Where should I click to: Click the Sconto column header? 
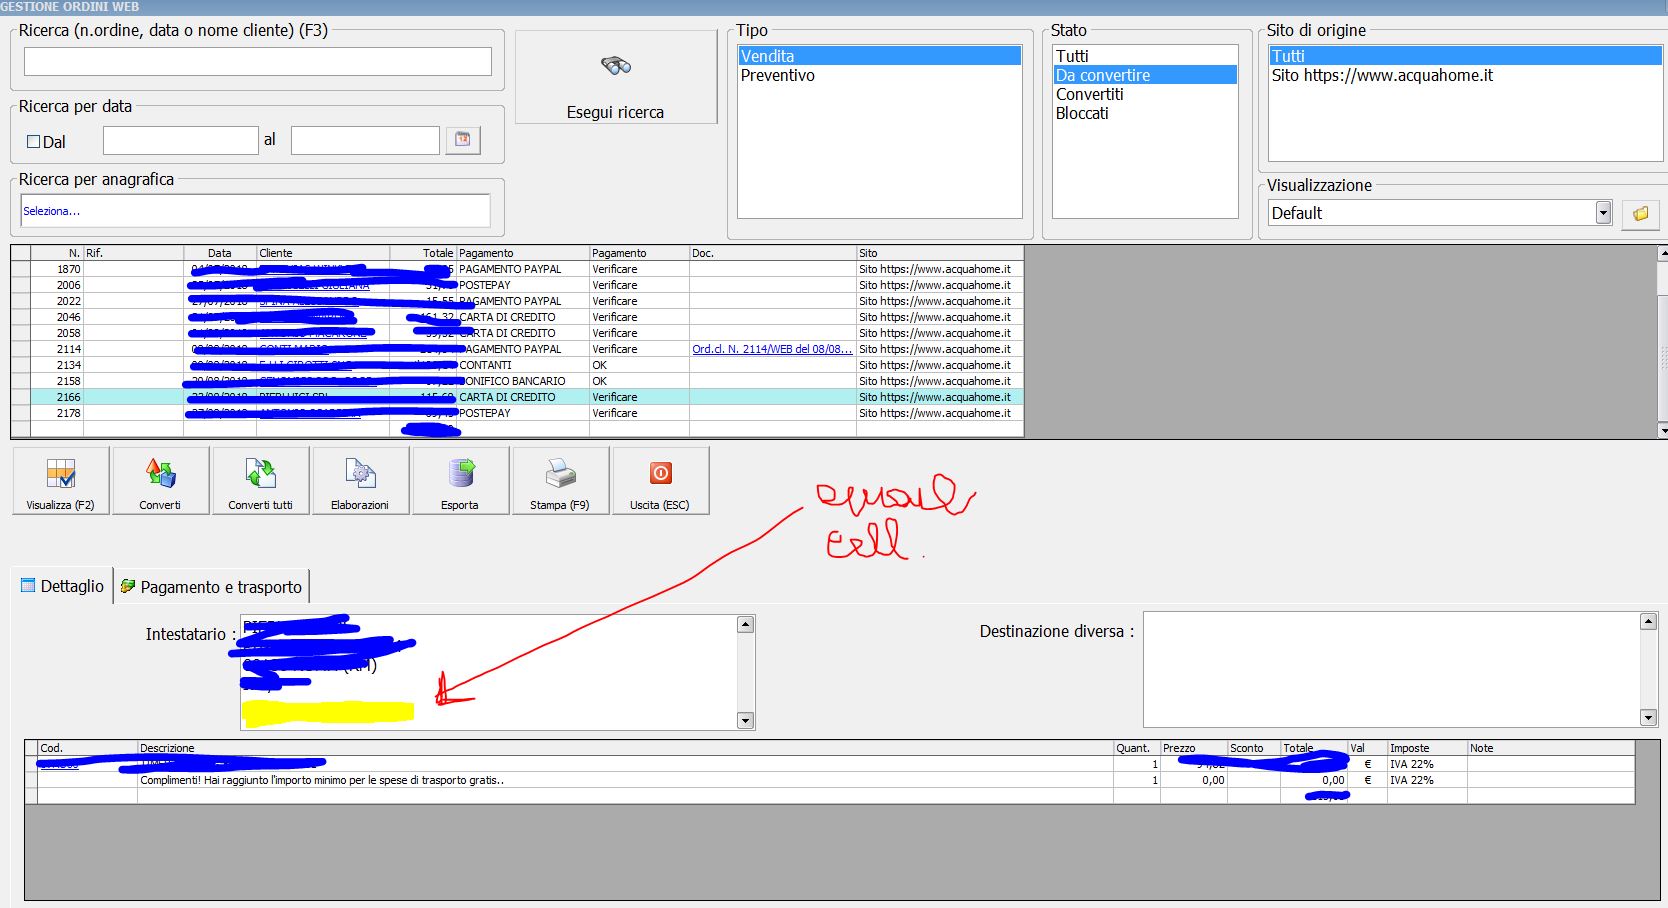1254,748
